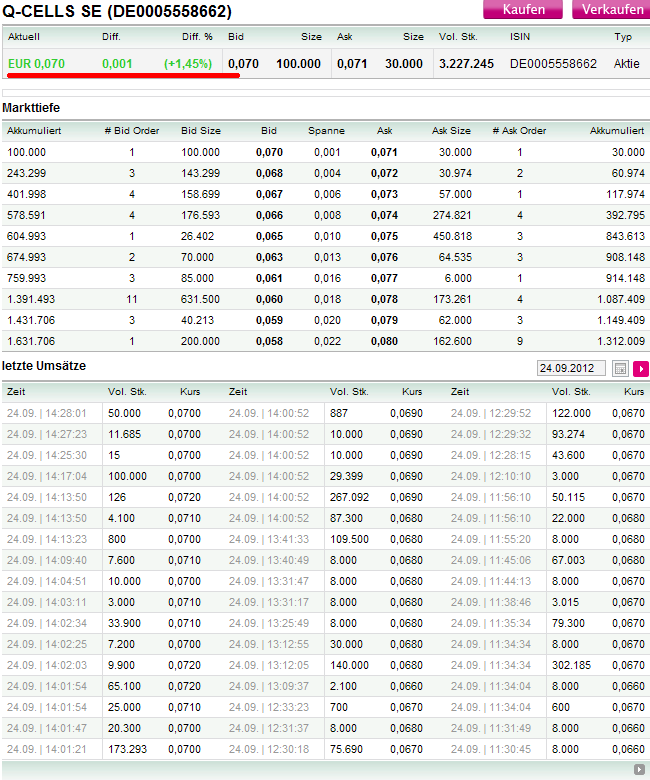The image size is (650, 780).
Task: Click the Bid Size column header
Action: click(201, 131)
